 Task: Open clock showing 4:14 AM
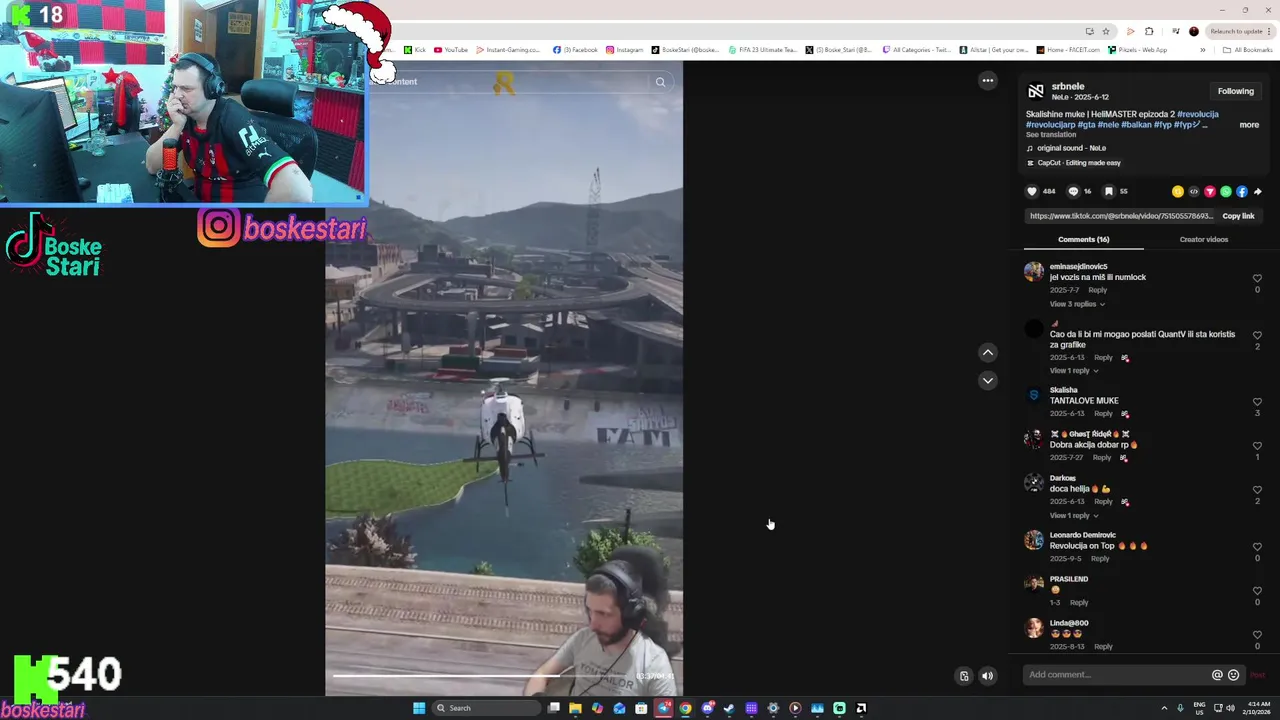pyautogui.click(x=1255, y=708)
